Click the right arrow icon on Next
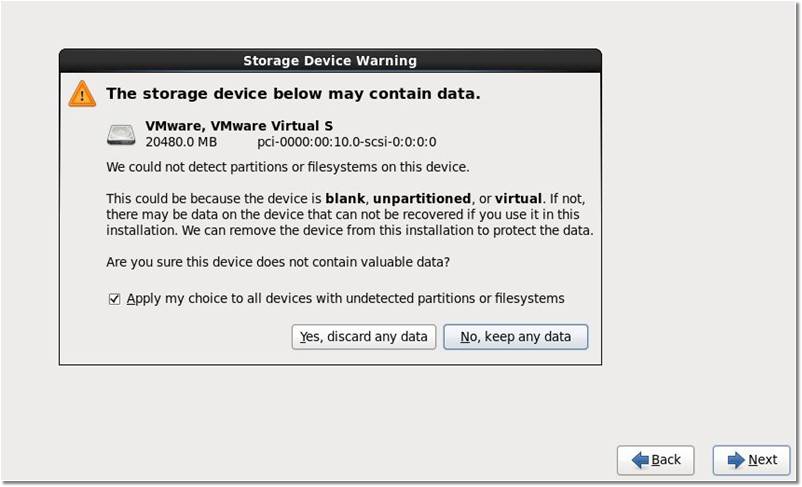The image size is (802, 487). point(734,460)
